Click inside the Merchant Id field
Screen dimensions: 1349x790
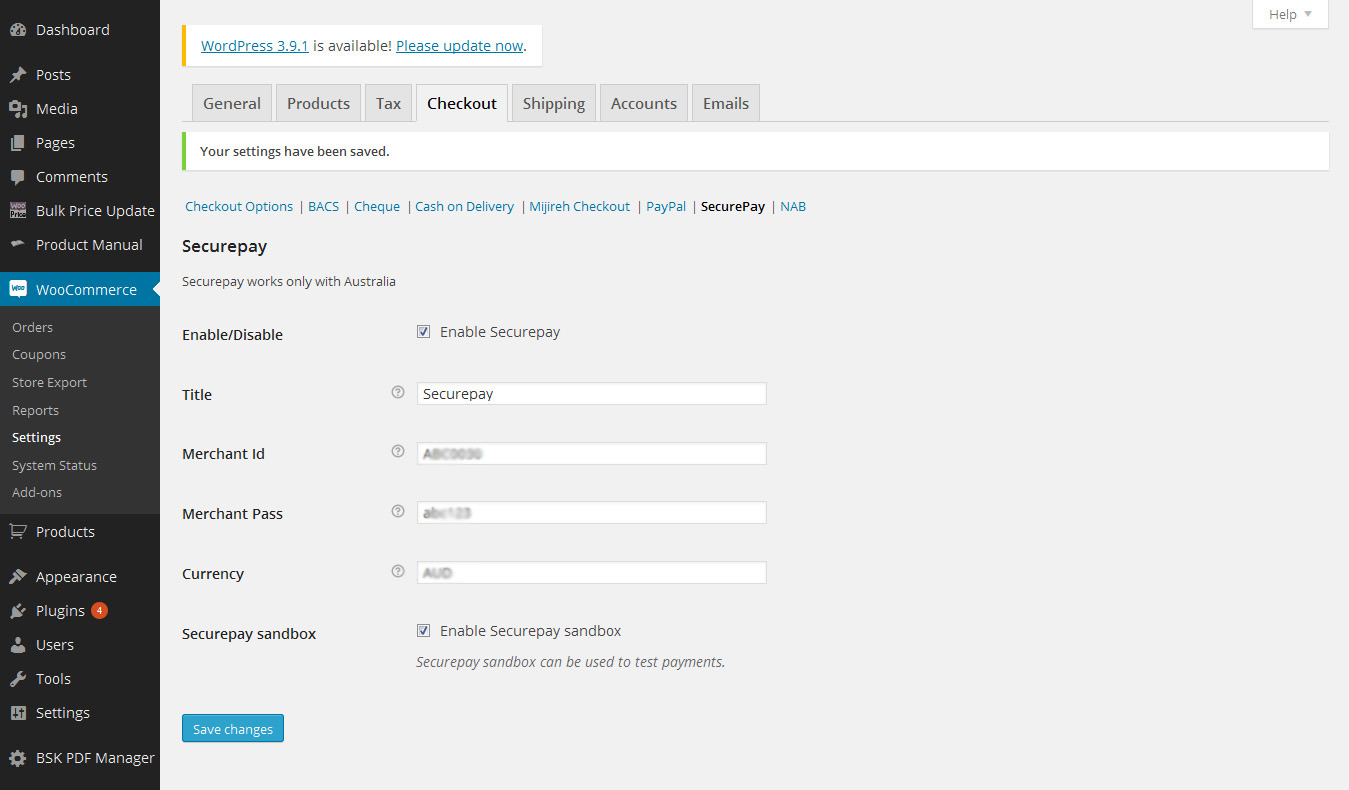[x=591, y=453]
